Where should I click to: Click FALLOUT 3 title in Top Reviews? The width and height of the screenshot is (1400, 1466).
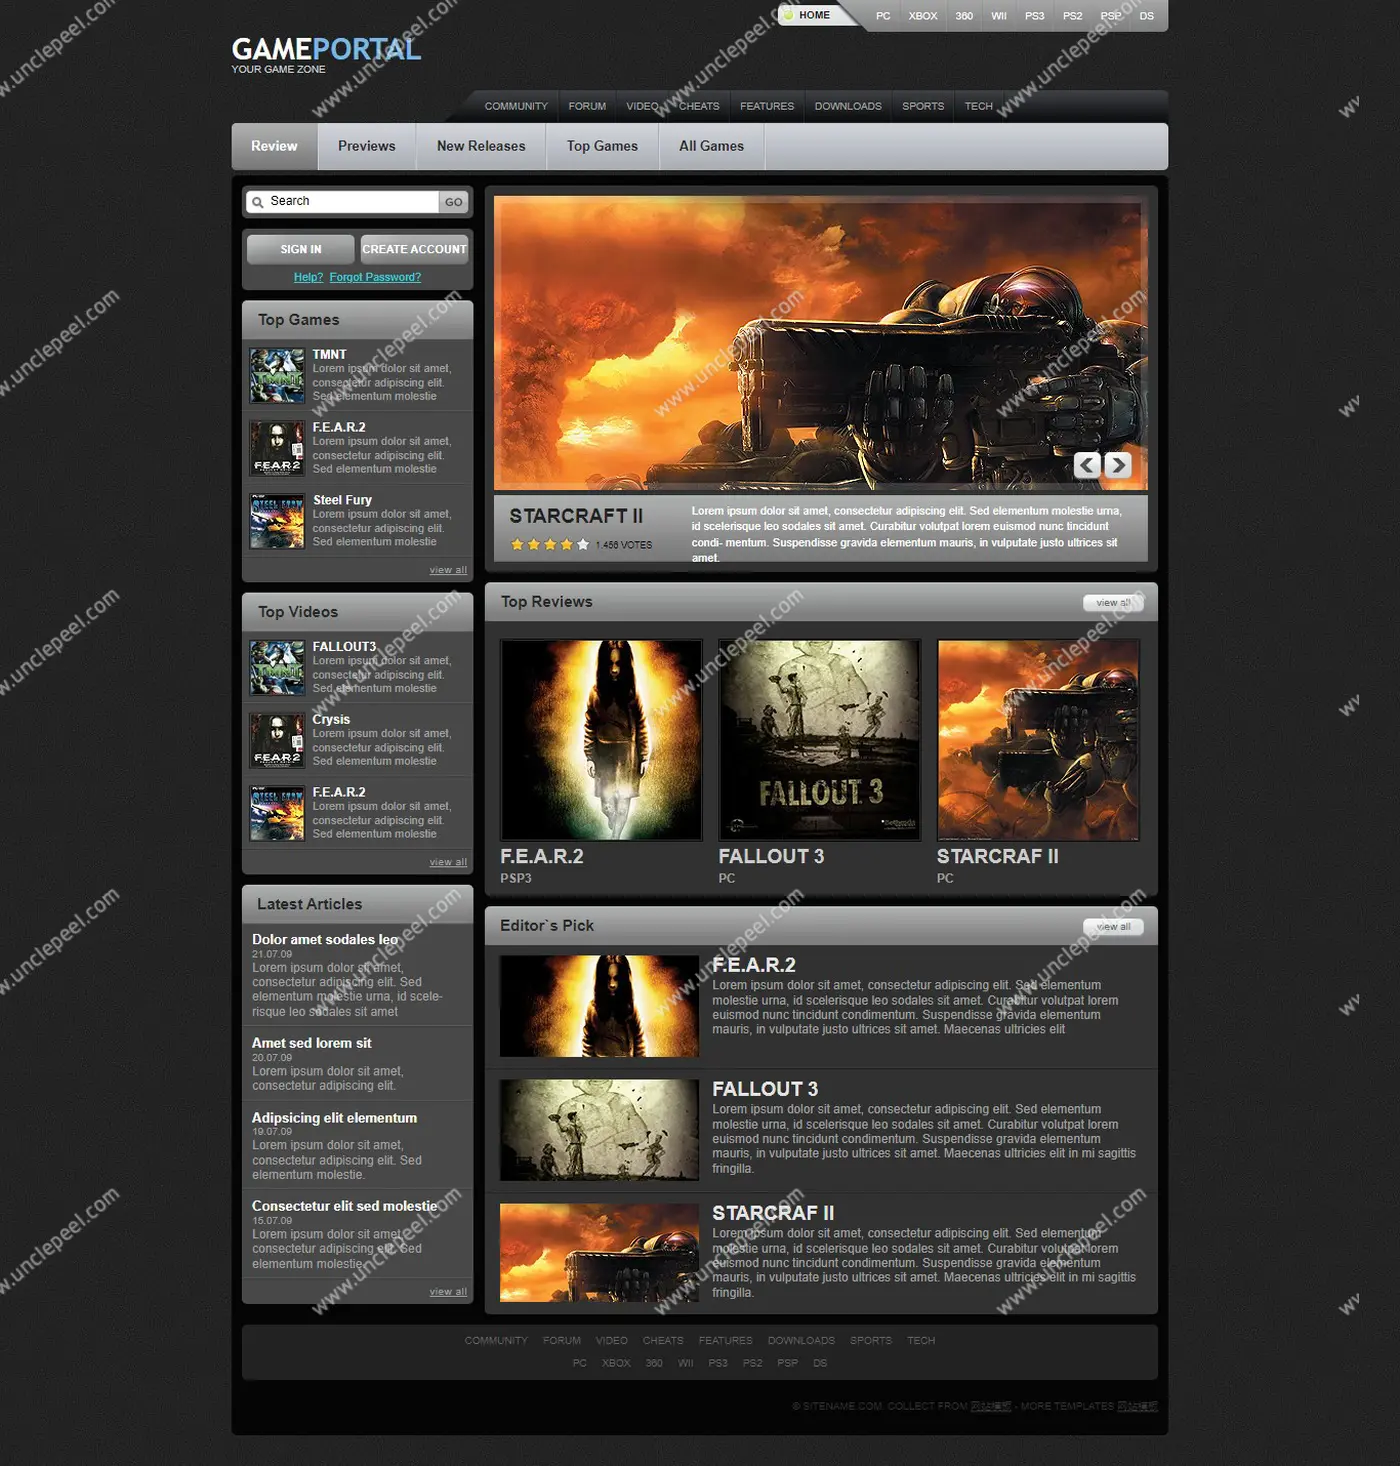(x=771, y=857)
